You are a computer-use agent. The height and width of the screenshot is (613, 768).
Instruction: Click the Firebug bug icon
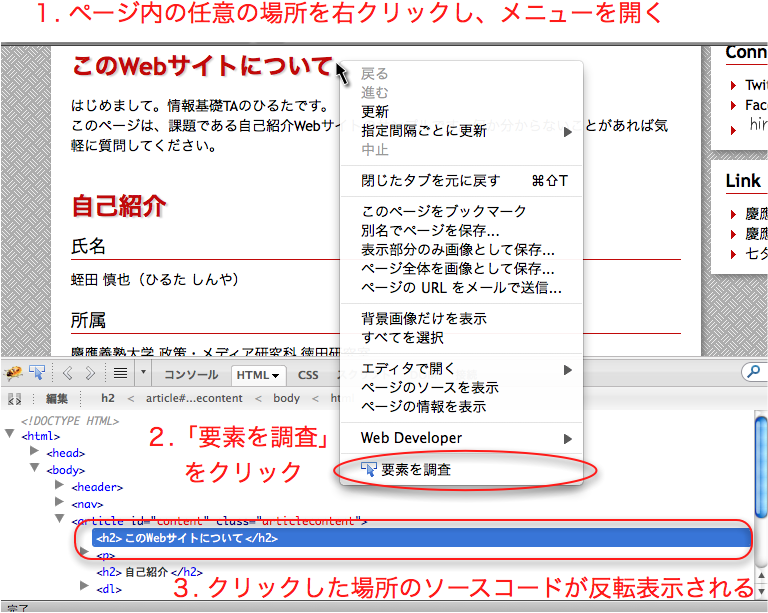14,374
